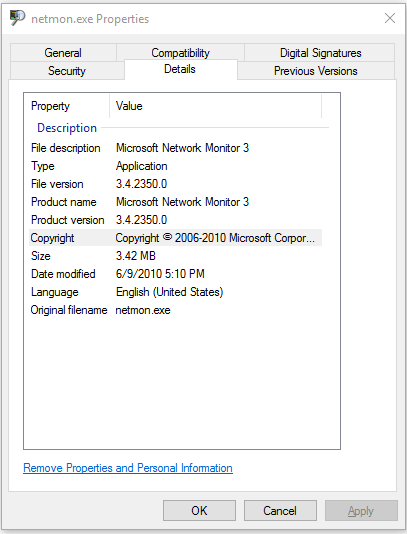Click the netmon.exe icon in title bar
The height and width of the screenshot is (534, 407).
[17, 18]
